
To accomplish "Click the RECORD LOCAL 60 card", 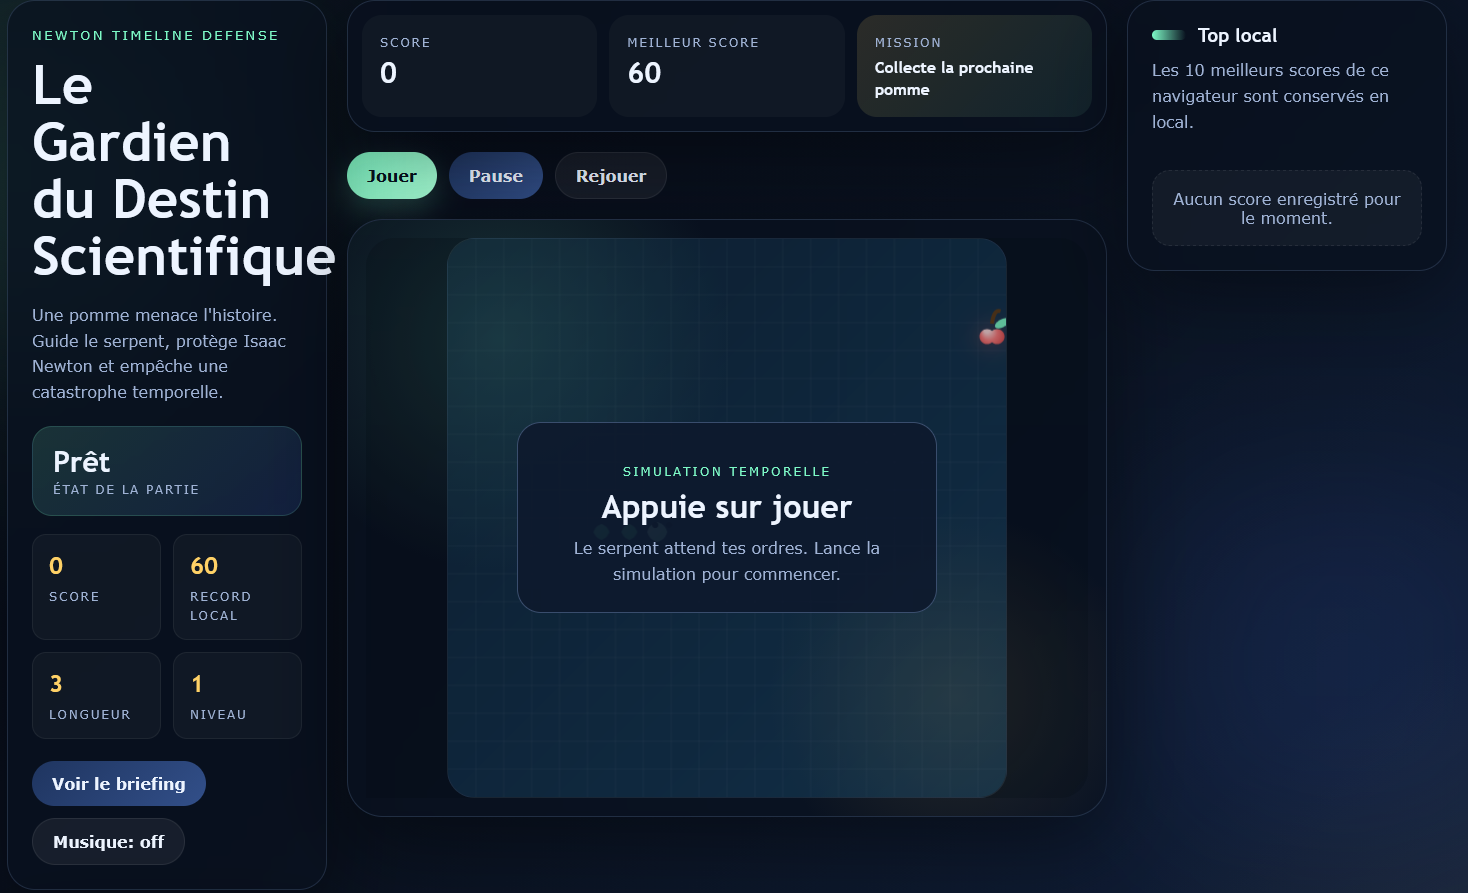I will [237, 586].
